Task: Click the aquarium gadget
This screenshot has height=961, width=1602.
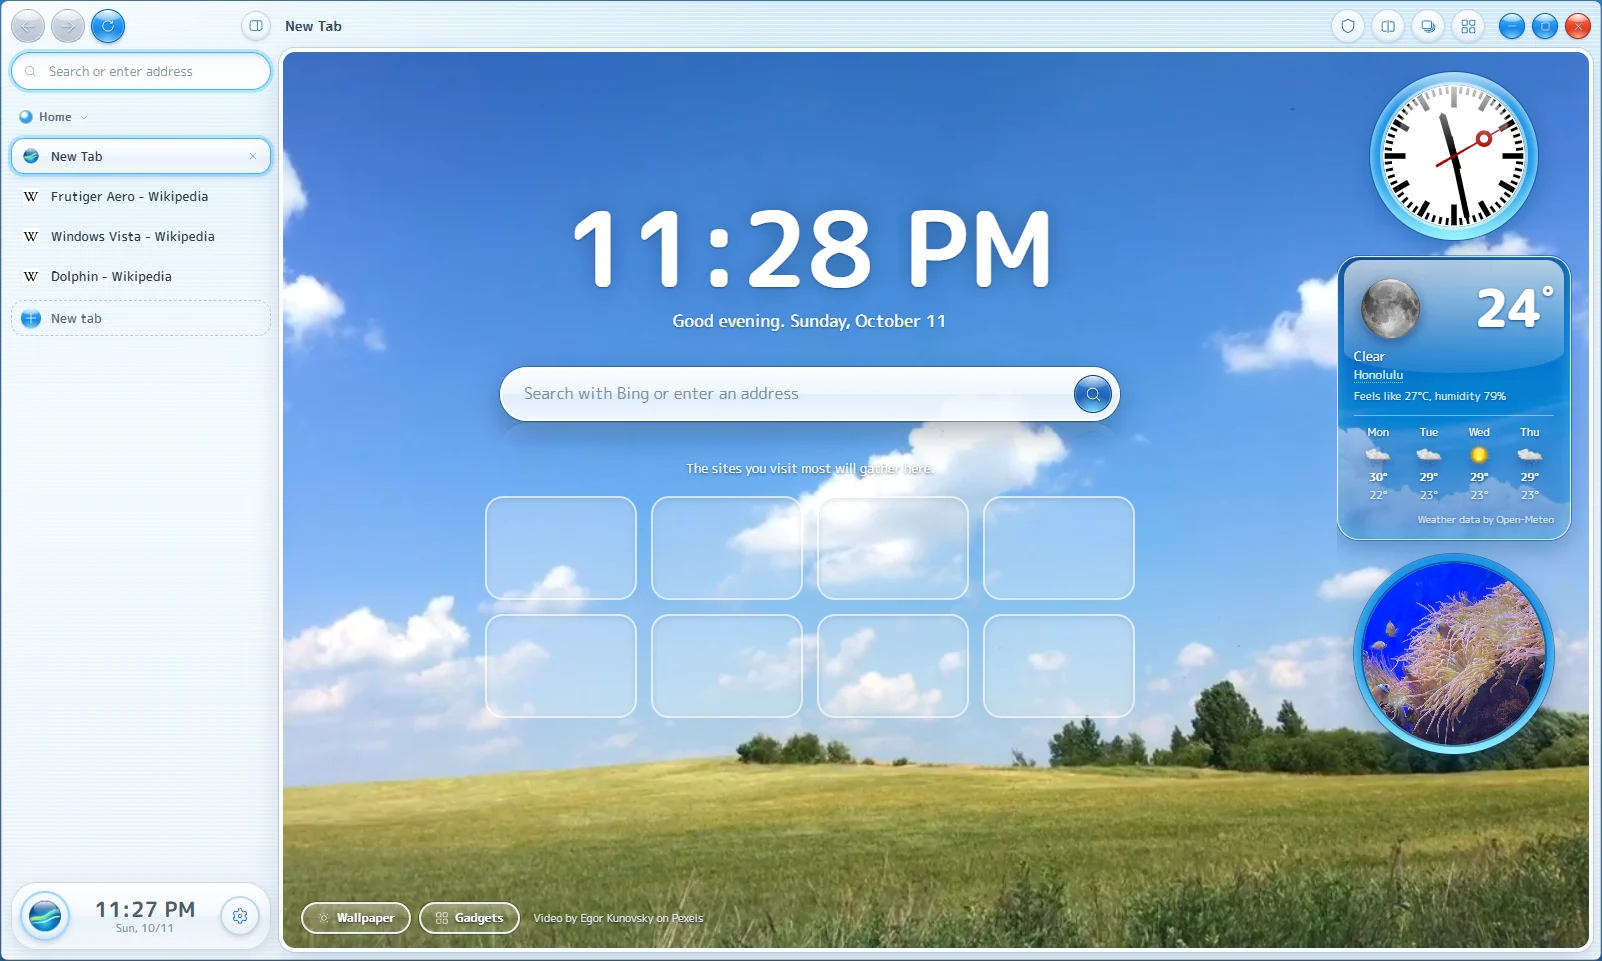Action: pyautogui.click(x=1454, y=653)
